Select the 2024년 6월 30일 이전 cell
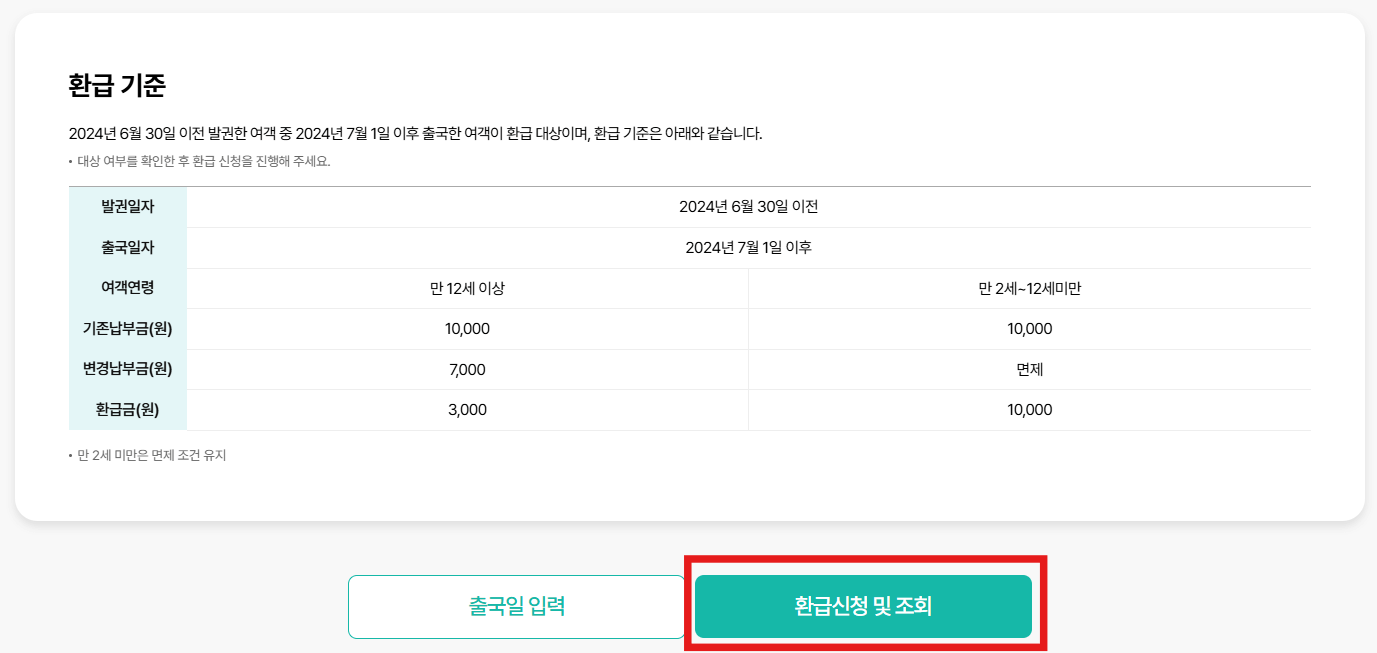 (750, 207)
